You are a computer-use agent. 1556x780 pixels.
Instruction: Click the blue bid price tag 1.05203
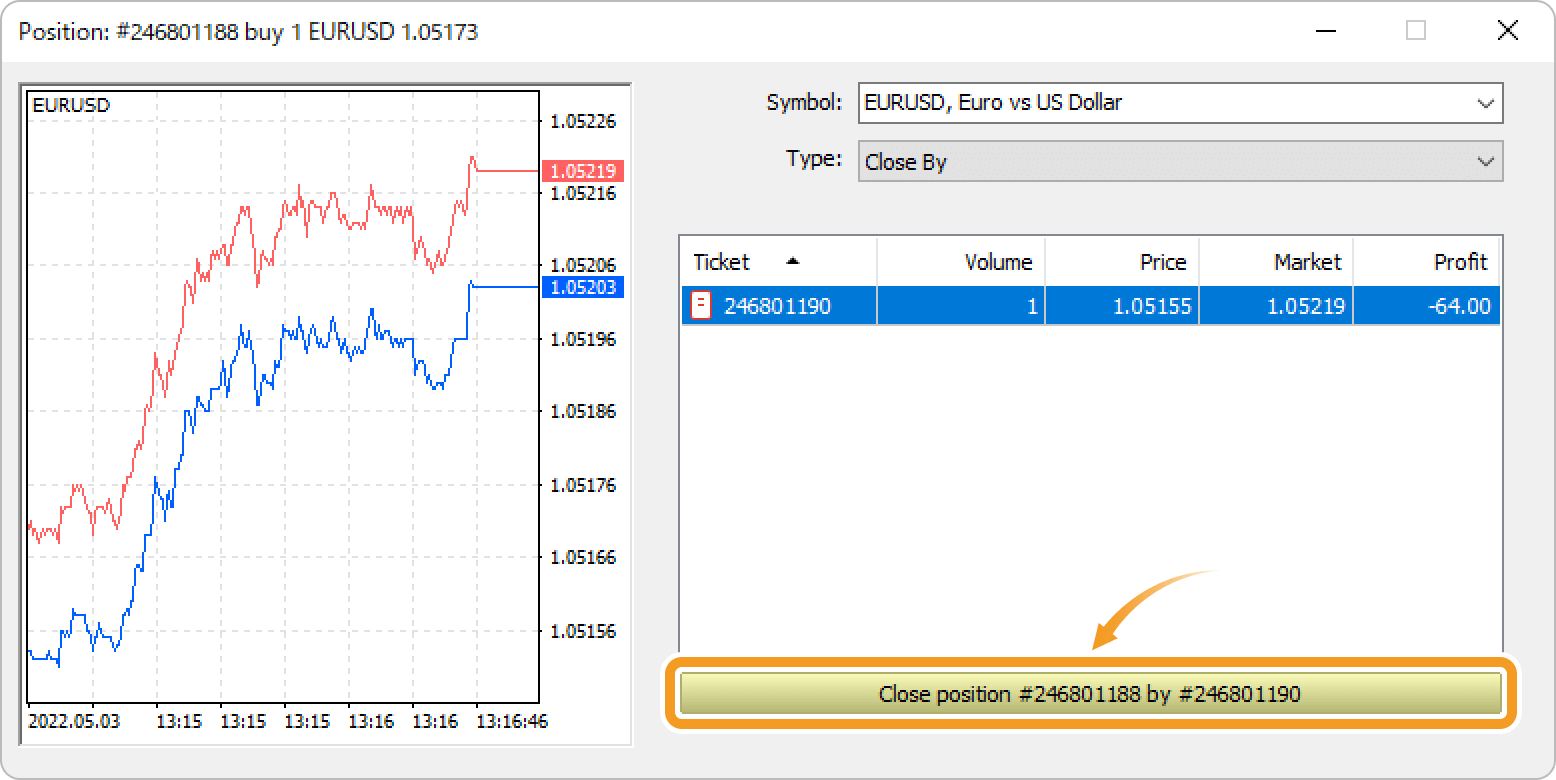pyautogui.click(x=582, y=288)
